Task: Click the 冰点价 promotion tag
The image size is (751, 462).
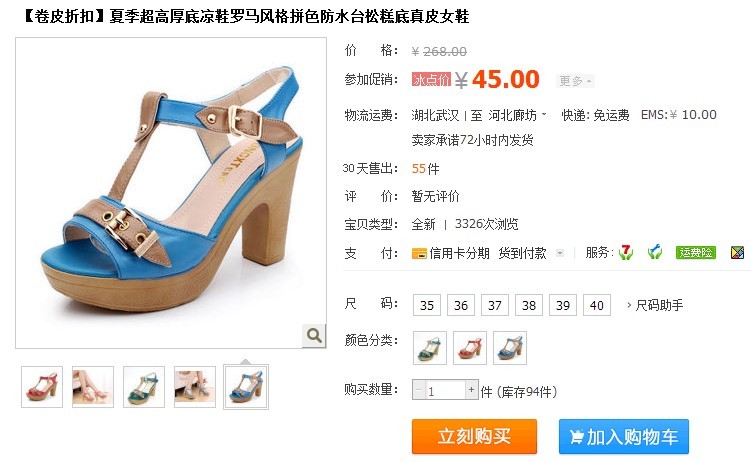Action: pos(431,79)
